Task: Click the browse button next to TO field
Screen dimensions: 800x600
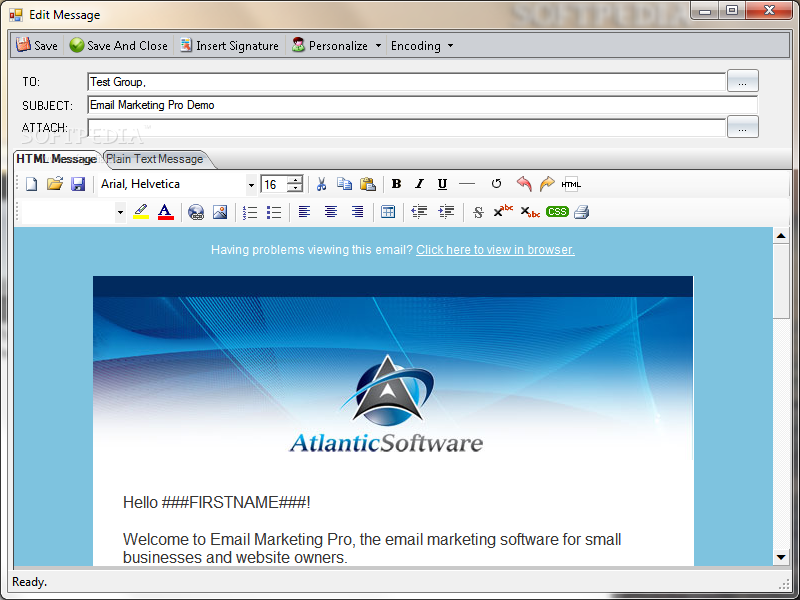Action: coord(742,81)
